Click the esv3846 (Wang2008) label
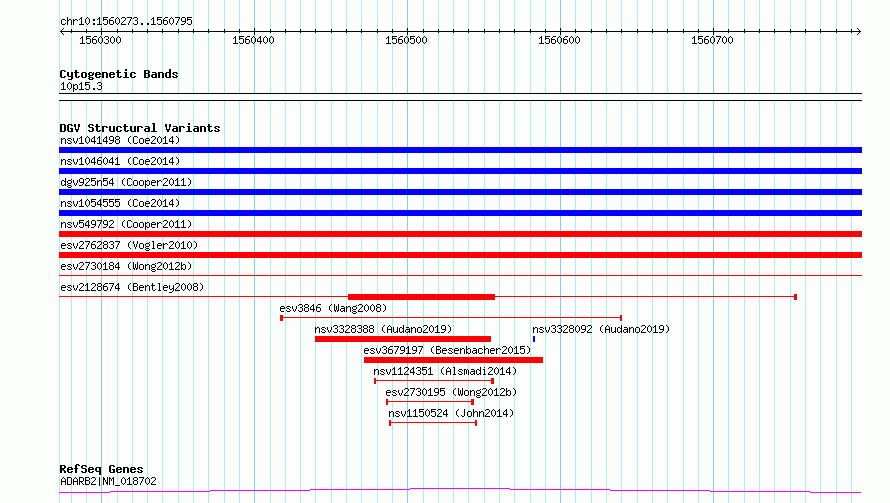The height and width of the screenshot is (503, 890). pos(333,308)
